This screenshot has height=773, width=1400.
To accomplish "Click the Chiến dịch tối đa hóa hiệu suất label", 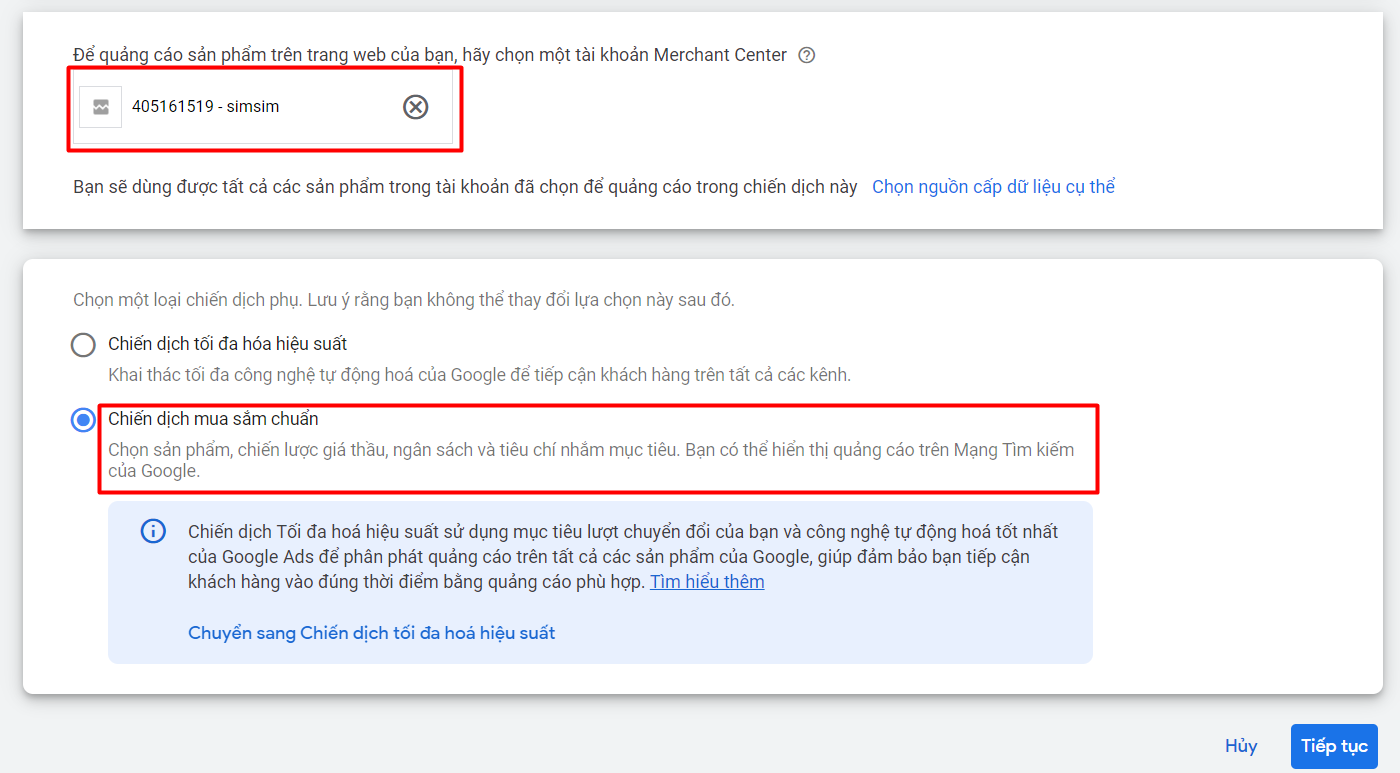I will 228,344.
